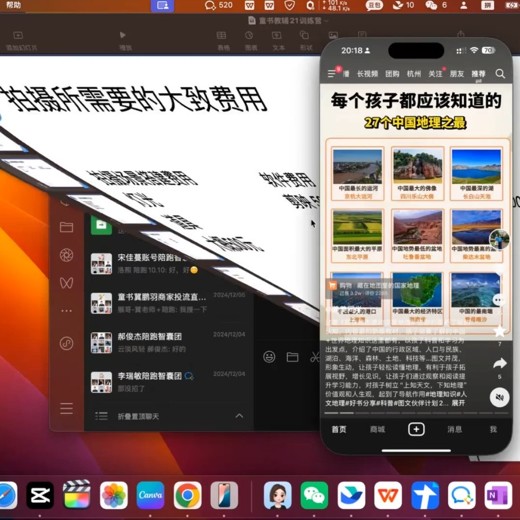
Task: Tap the author avatar on Douyin post
Action: pyautogui.click(x=499, y=239)
